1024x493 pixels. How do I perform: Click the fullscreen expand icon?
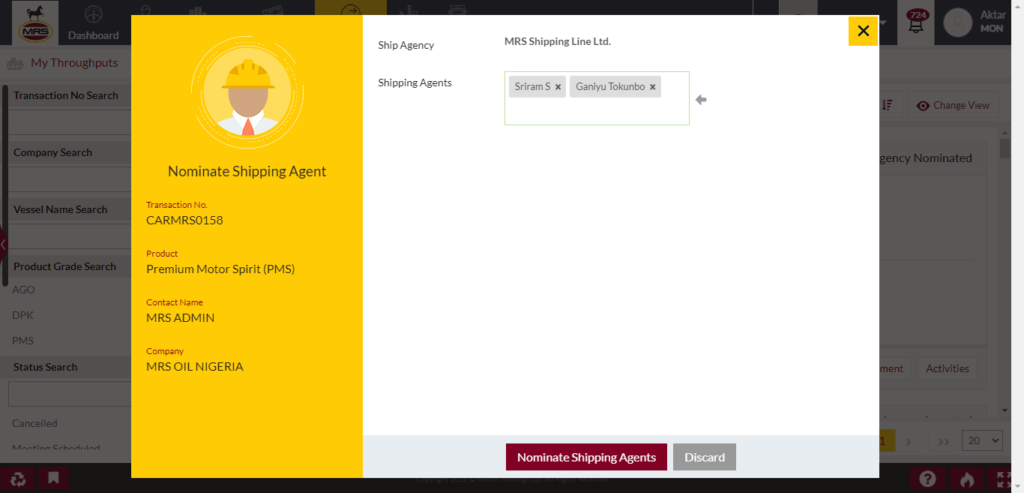[1006, 479]
